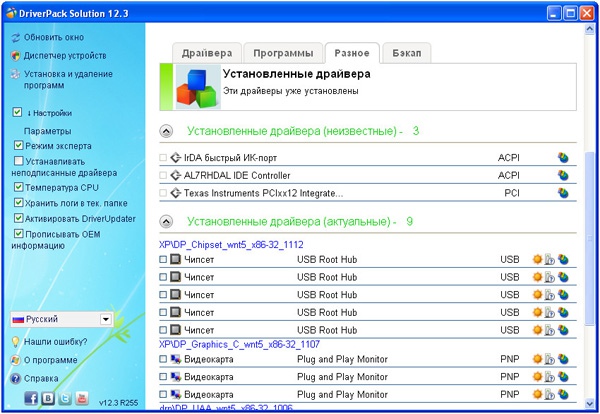Click the colored globe icon for IrDA быстрый ИК-порт

[563, 157]
